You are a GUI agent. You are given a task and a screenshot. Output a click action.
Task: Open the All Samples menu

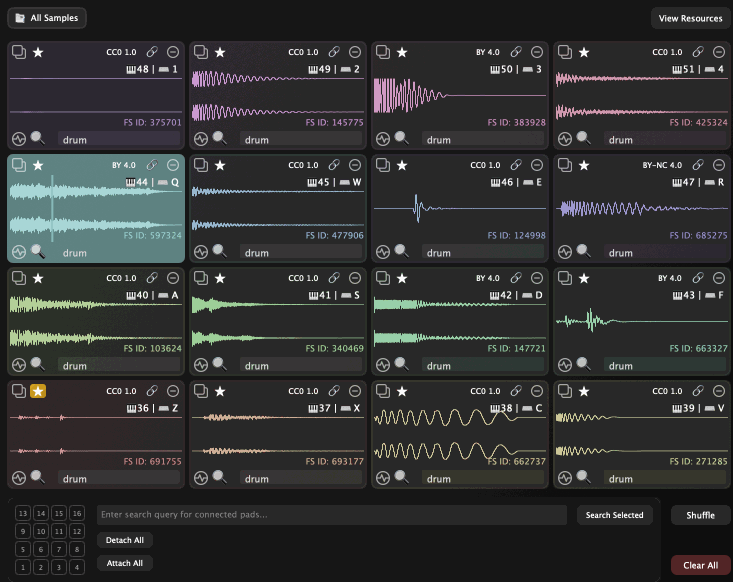click(x=47, y=18)
